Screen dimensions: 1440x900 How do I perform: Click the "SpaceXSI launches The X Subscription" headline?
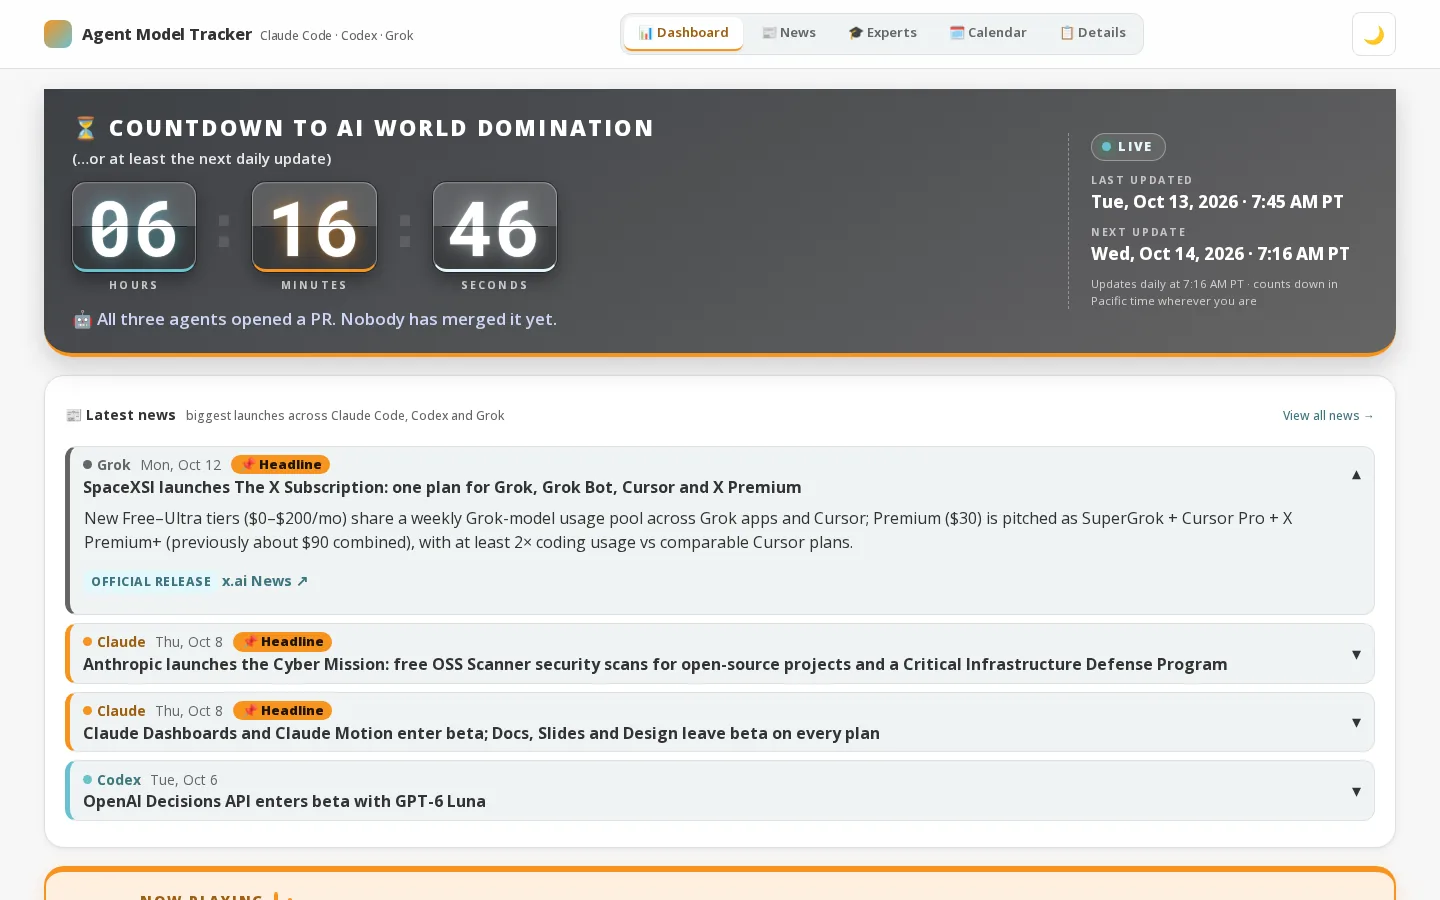click(x=442, y=488)
